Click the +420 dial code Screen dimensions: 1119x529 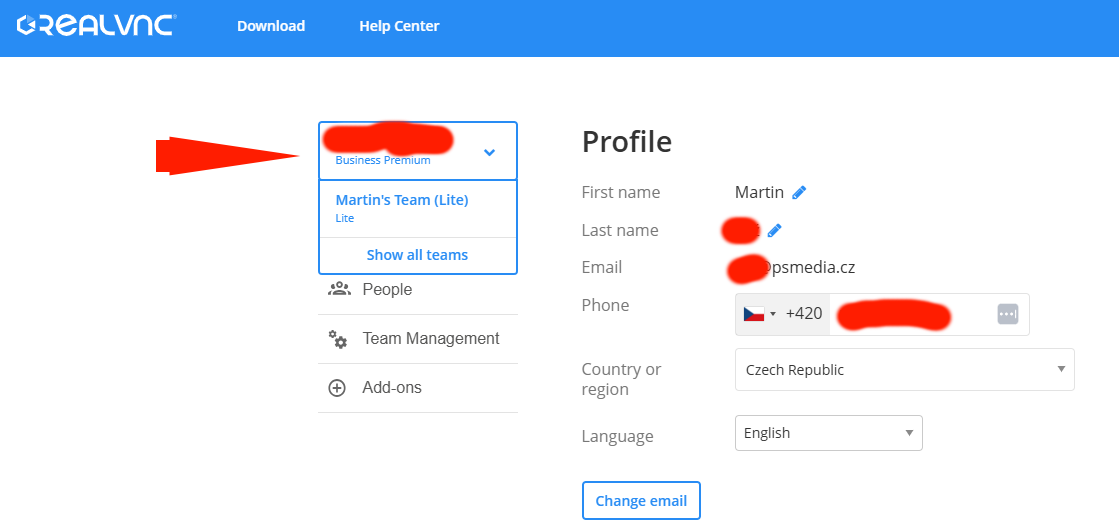(804, 313)
